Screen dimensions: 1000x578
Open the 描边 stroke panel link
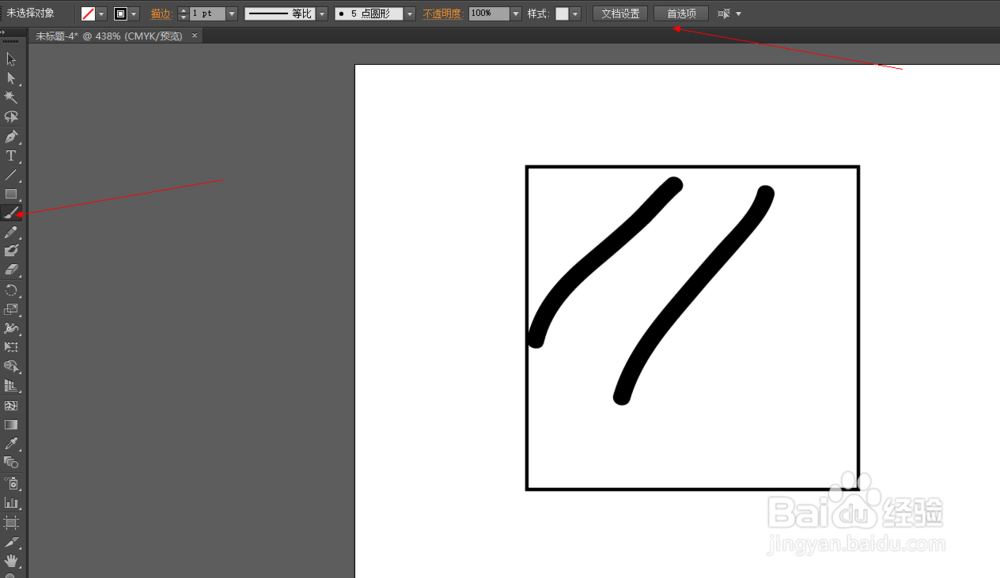pos(161,13)
